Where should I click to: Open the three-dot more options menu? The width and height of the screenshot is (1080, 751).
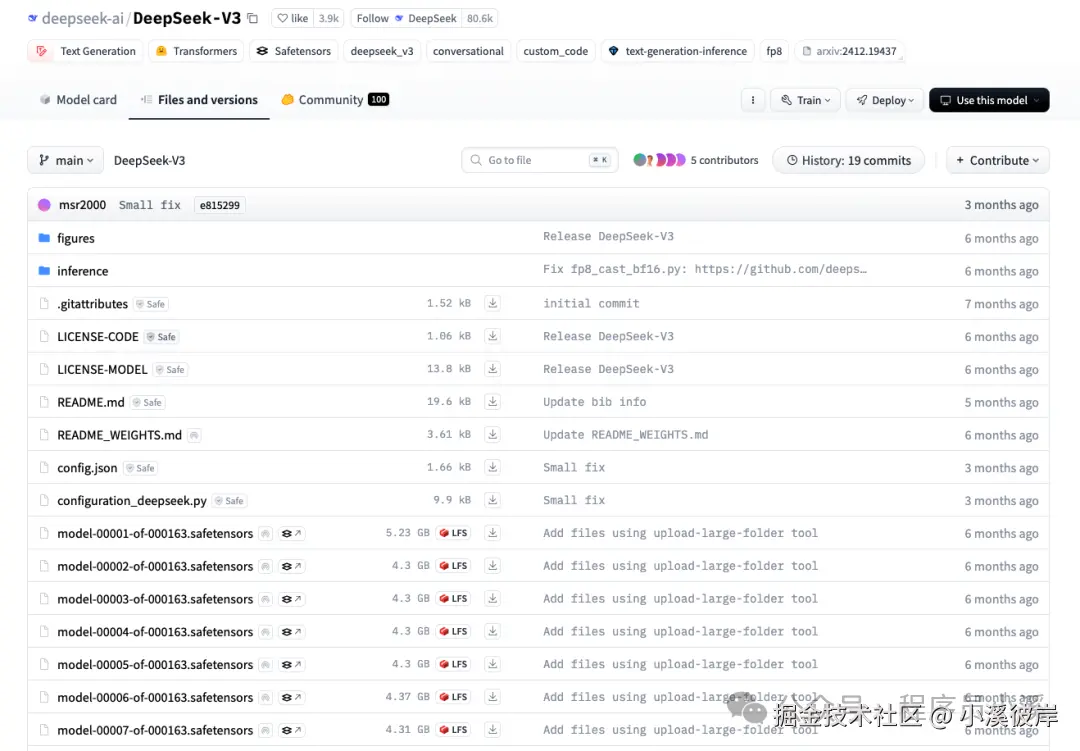[x=753, y=100]
